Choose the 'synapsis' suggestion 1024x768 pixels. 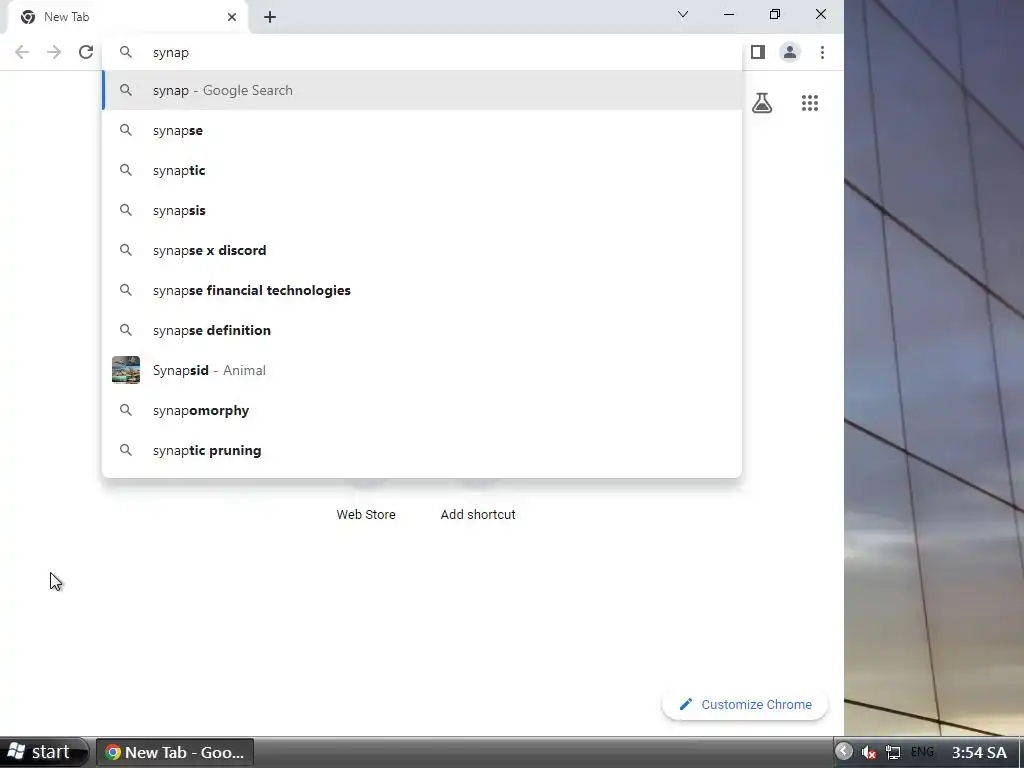click(x=422, y=210)
